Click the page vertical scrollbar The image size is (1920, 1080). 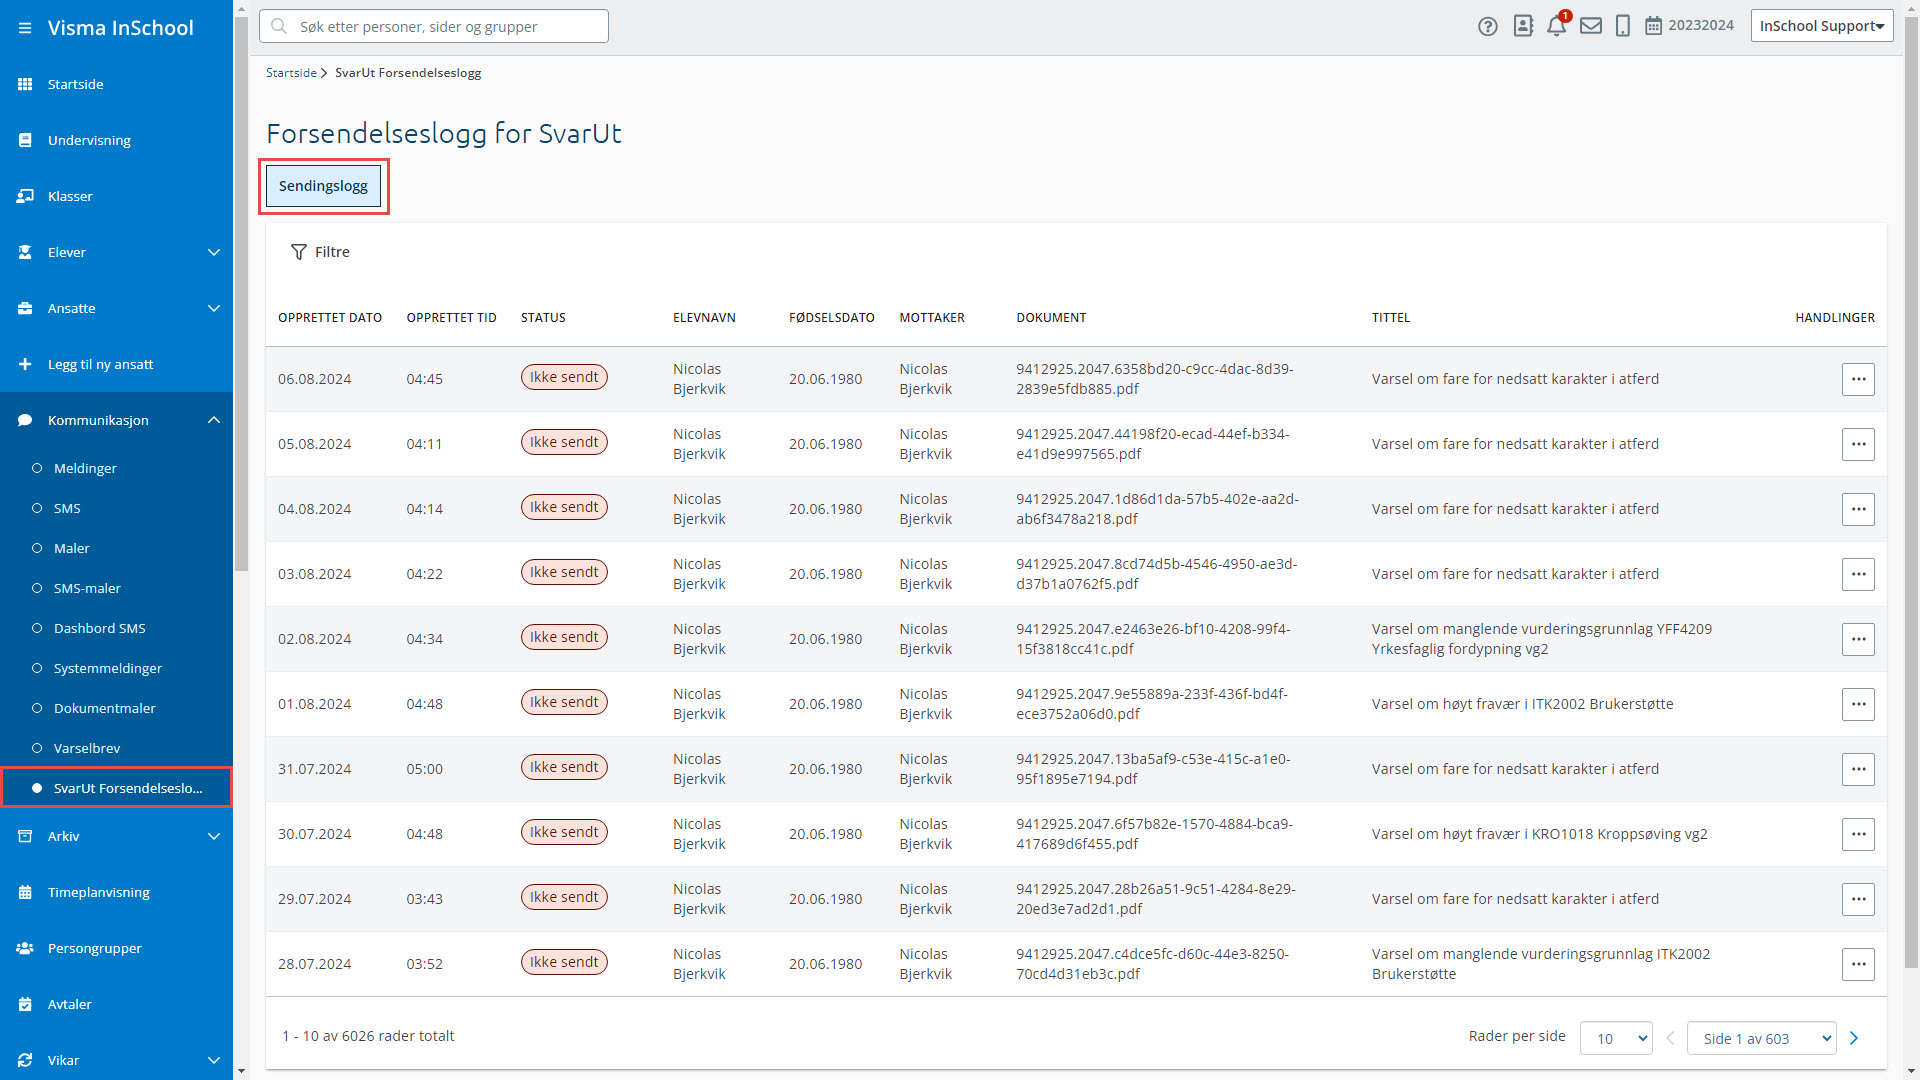point(1911,490)
